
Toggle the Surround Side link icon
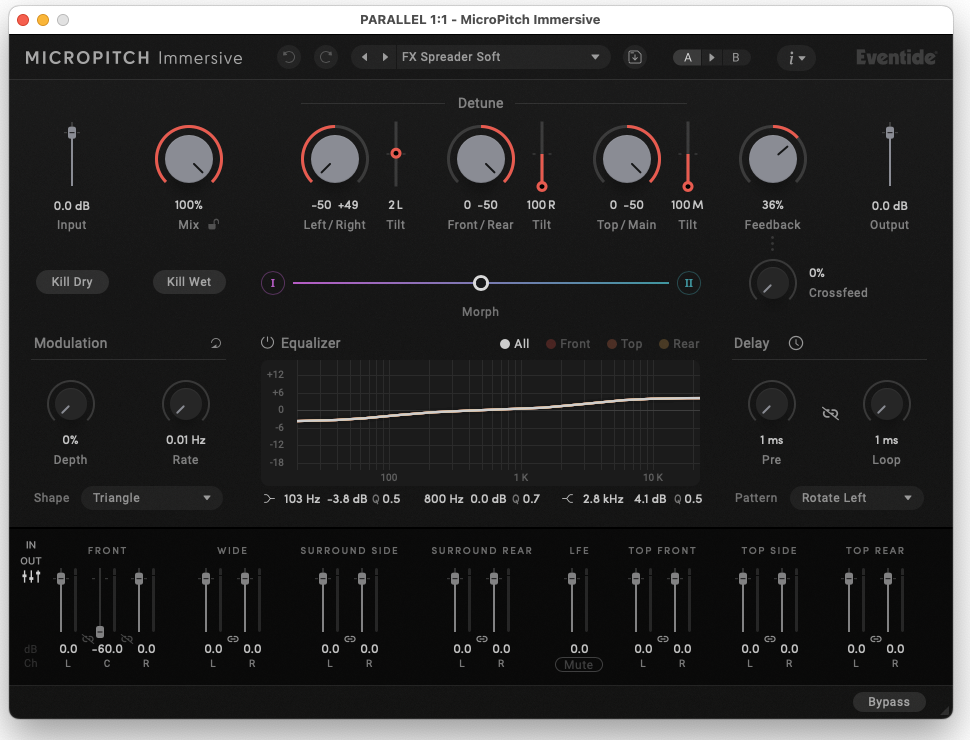[x=350, y=639]
